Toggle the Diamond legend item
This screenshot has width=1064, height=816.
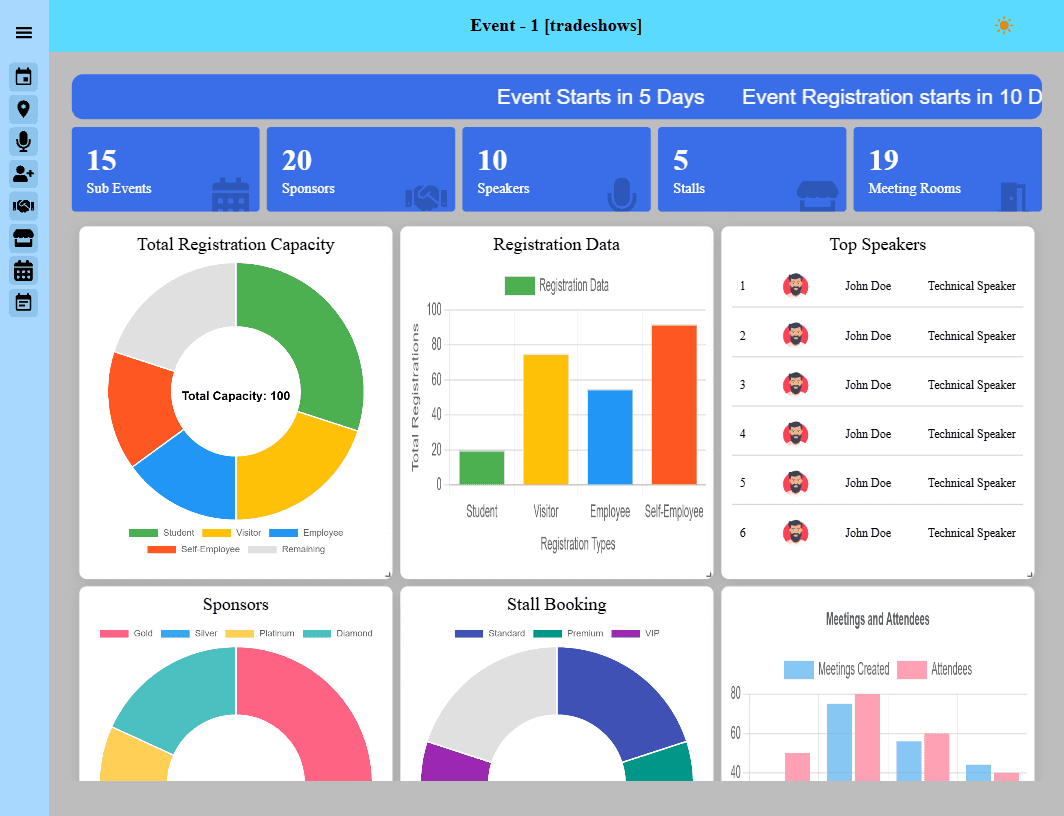click(x=337, y=634)
